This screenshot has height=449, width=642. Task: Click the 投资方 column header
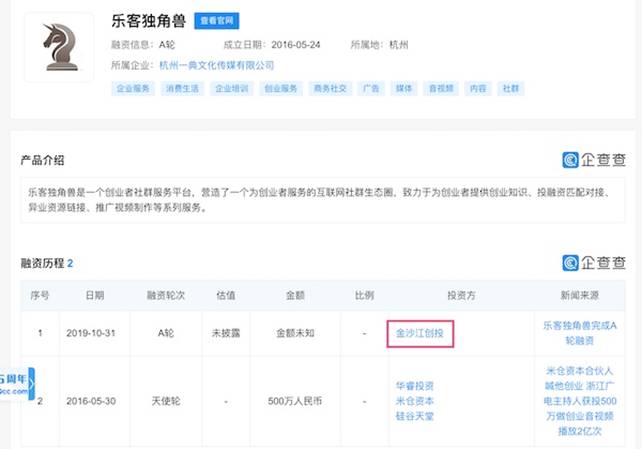coord(461,296)
